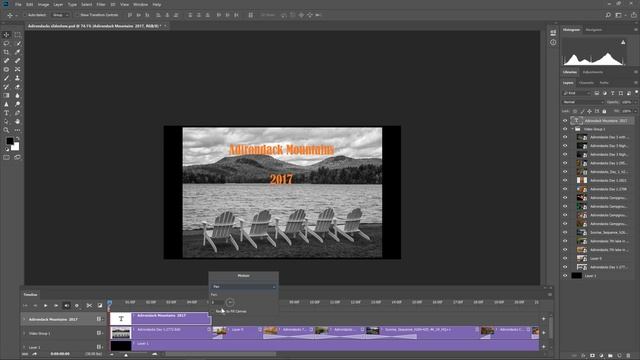Open the Window menu
The image size is (640, 360).
140,4
